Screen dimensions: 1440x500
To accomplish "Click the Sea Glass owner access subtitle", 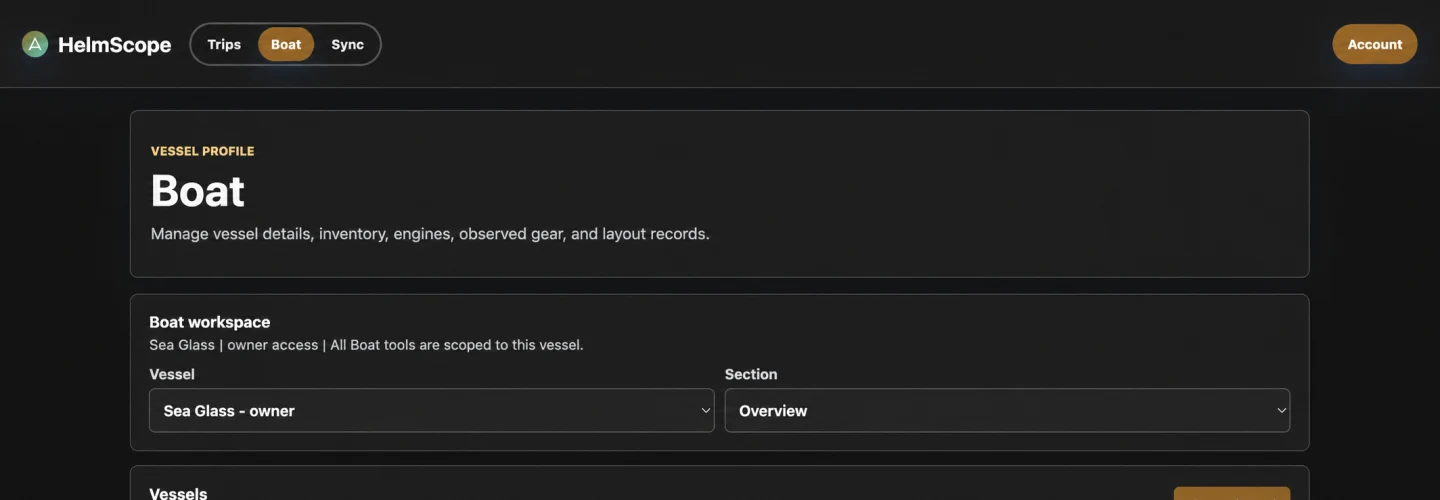I will pos(366,345).
